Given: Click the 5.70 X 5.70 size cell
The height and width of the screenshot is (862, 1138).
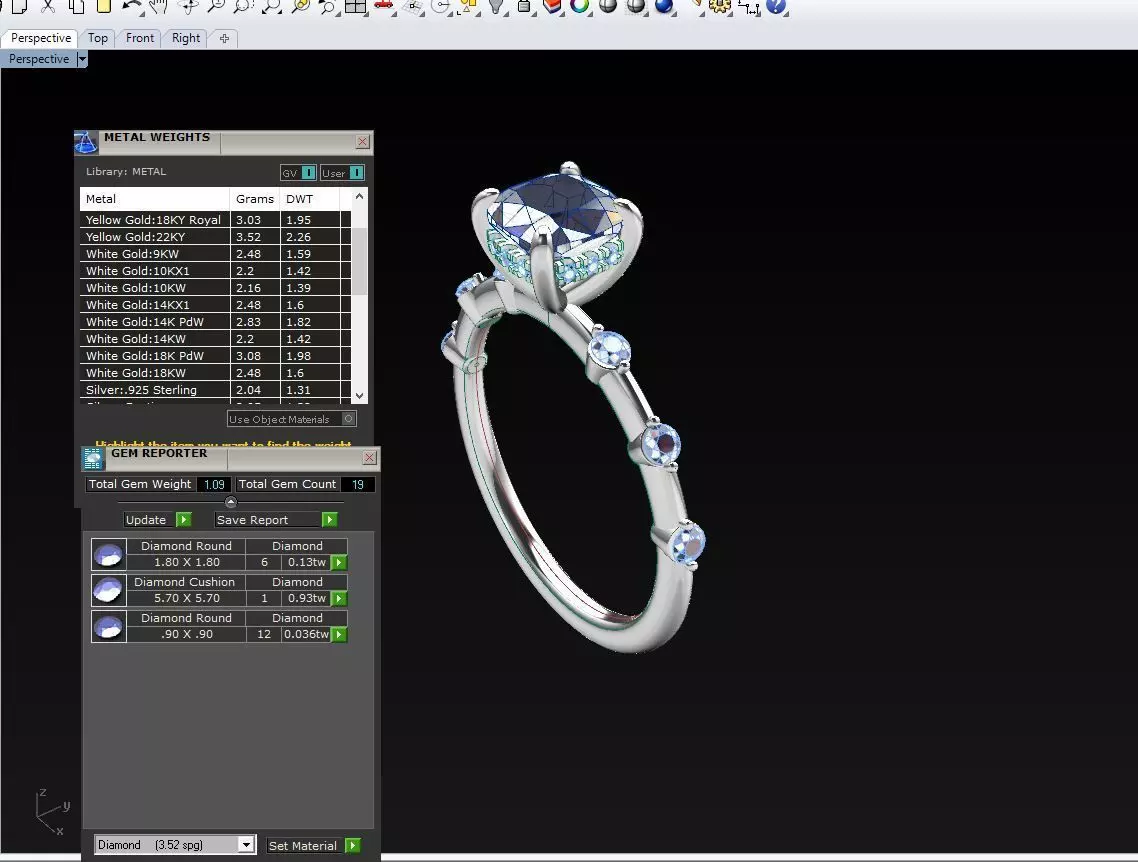Looking at the screenshot, I should (187, 599).
